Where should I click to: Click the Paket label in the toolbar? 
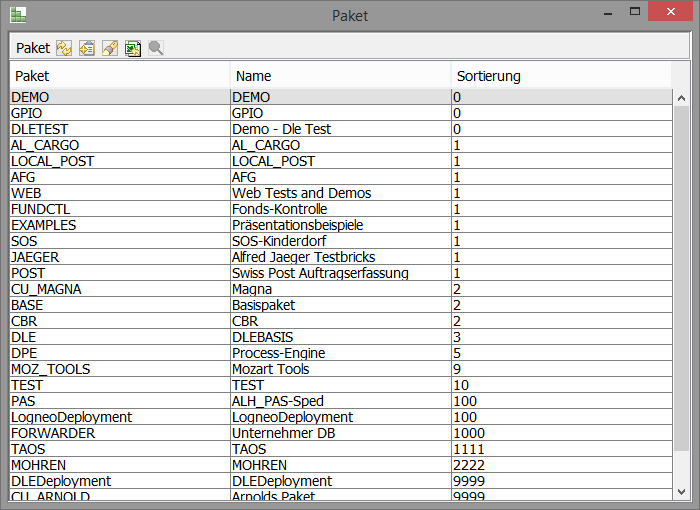coord(32,48)
